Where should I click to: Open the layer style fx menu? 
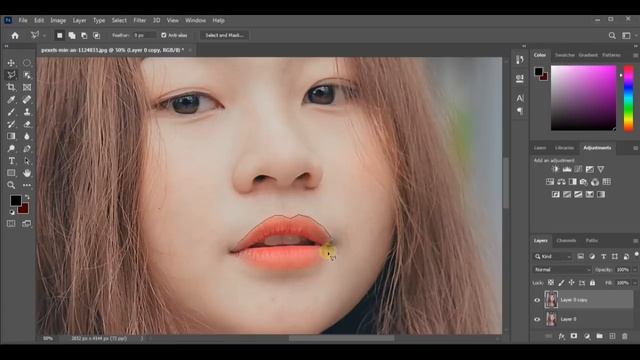pos(562,336)
